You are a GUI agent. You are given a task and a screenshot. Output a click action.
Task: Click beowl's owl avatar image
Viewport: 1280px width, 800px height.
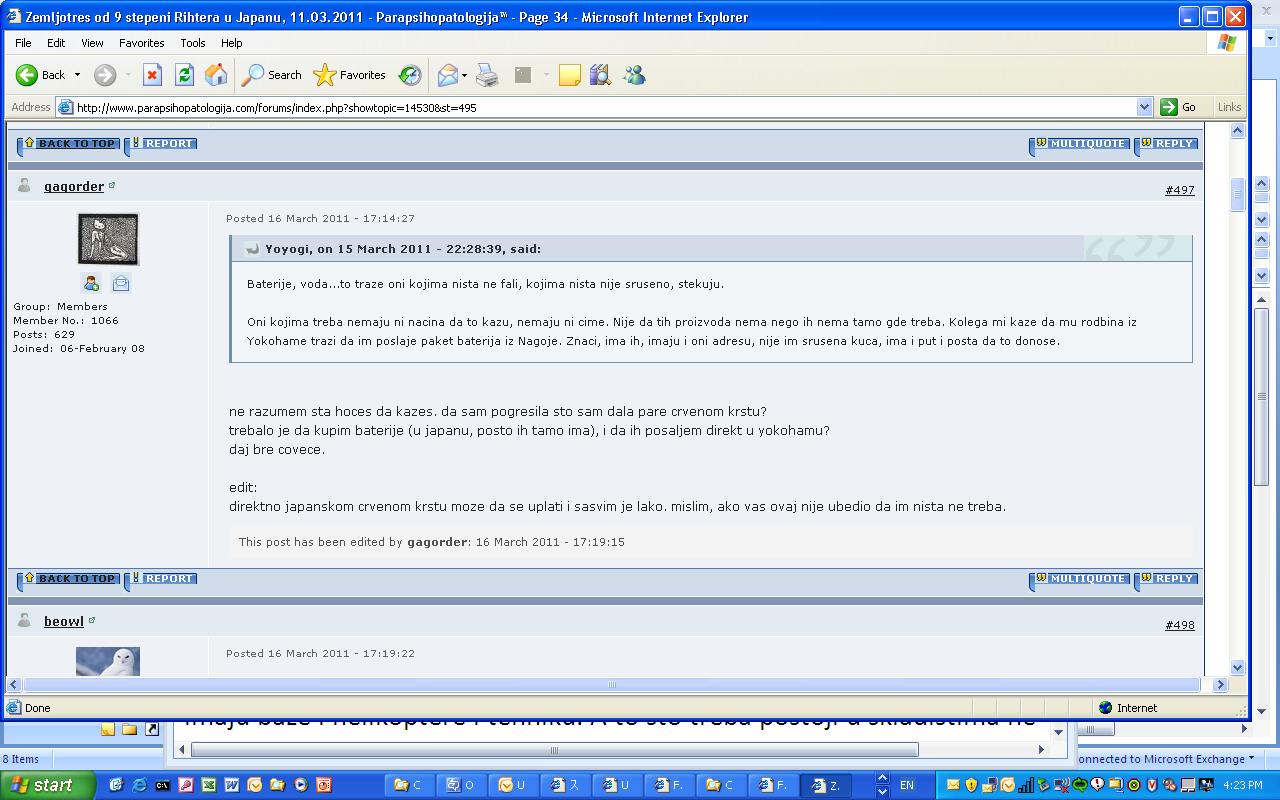[x=108, y=661]
